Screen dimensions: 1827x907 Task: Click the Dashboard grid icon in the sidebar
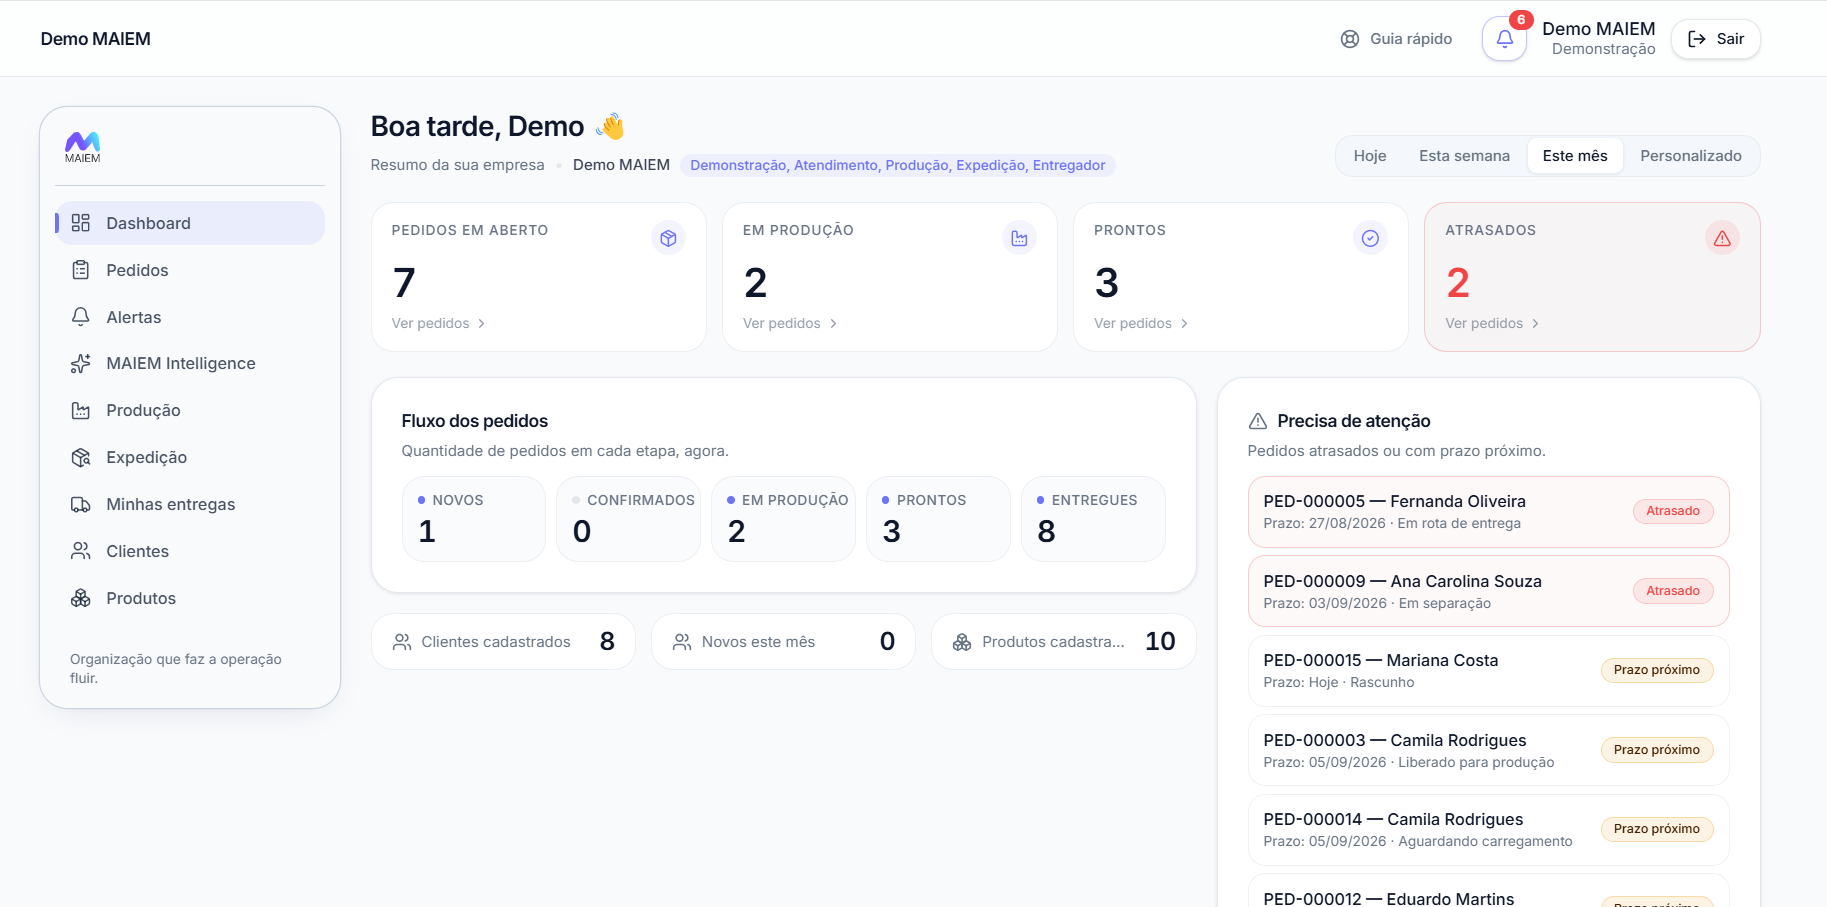coord(81,223)
